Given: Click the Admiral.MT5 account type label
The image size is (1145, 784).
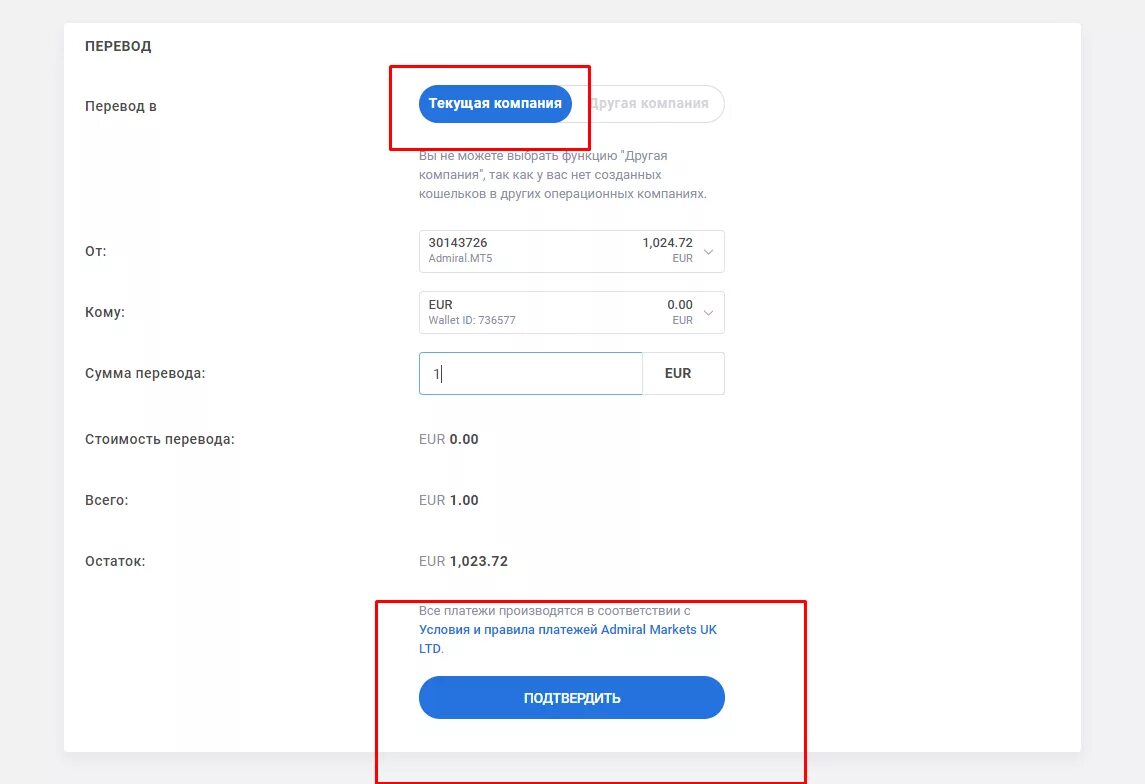Looking at the screenshot, I should [460, 259].
